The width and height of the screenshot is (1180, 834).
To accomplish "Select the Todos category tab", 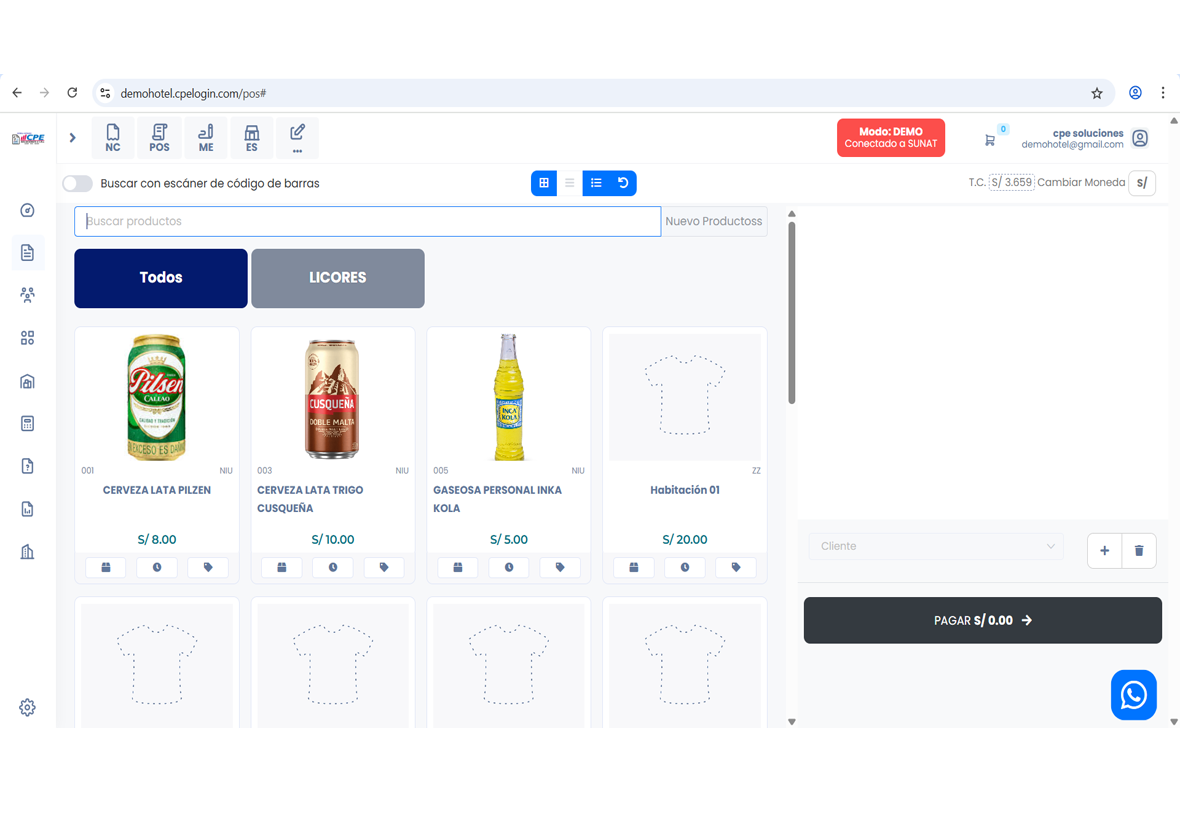I will [x=161, y=278].
